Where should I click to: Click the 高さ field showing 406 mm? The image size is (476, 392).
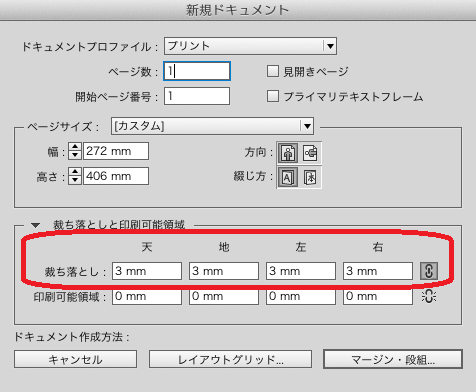116,176
